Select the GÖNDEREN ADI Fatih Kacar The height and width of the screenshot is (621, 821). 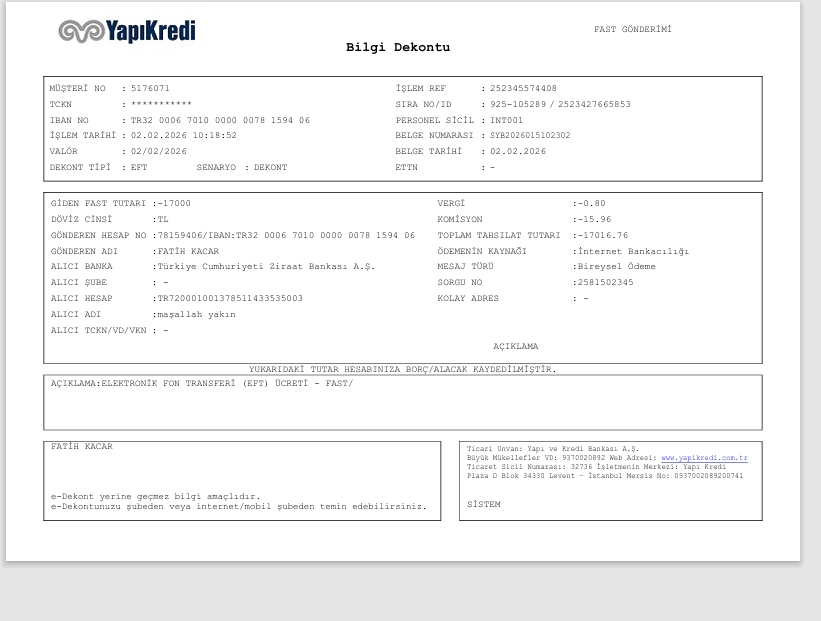(188, 251)
